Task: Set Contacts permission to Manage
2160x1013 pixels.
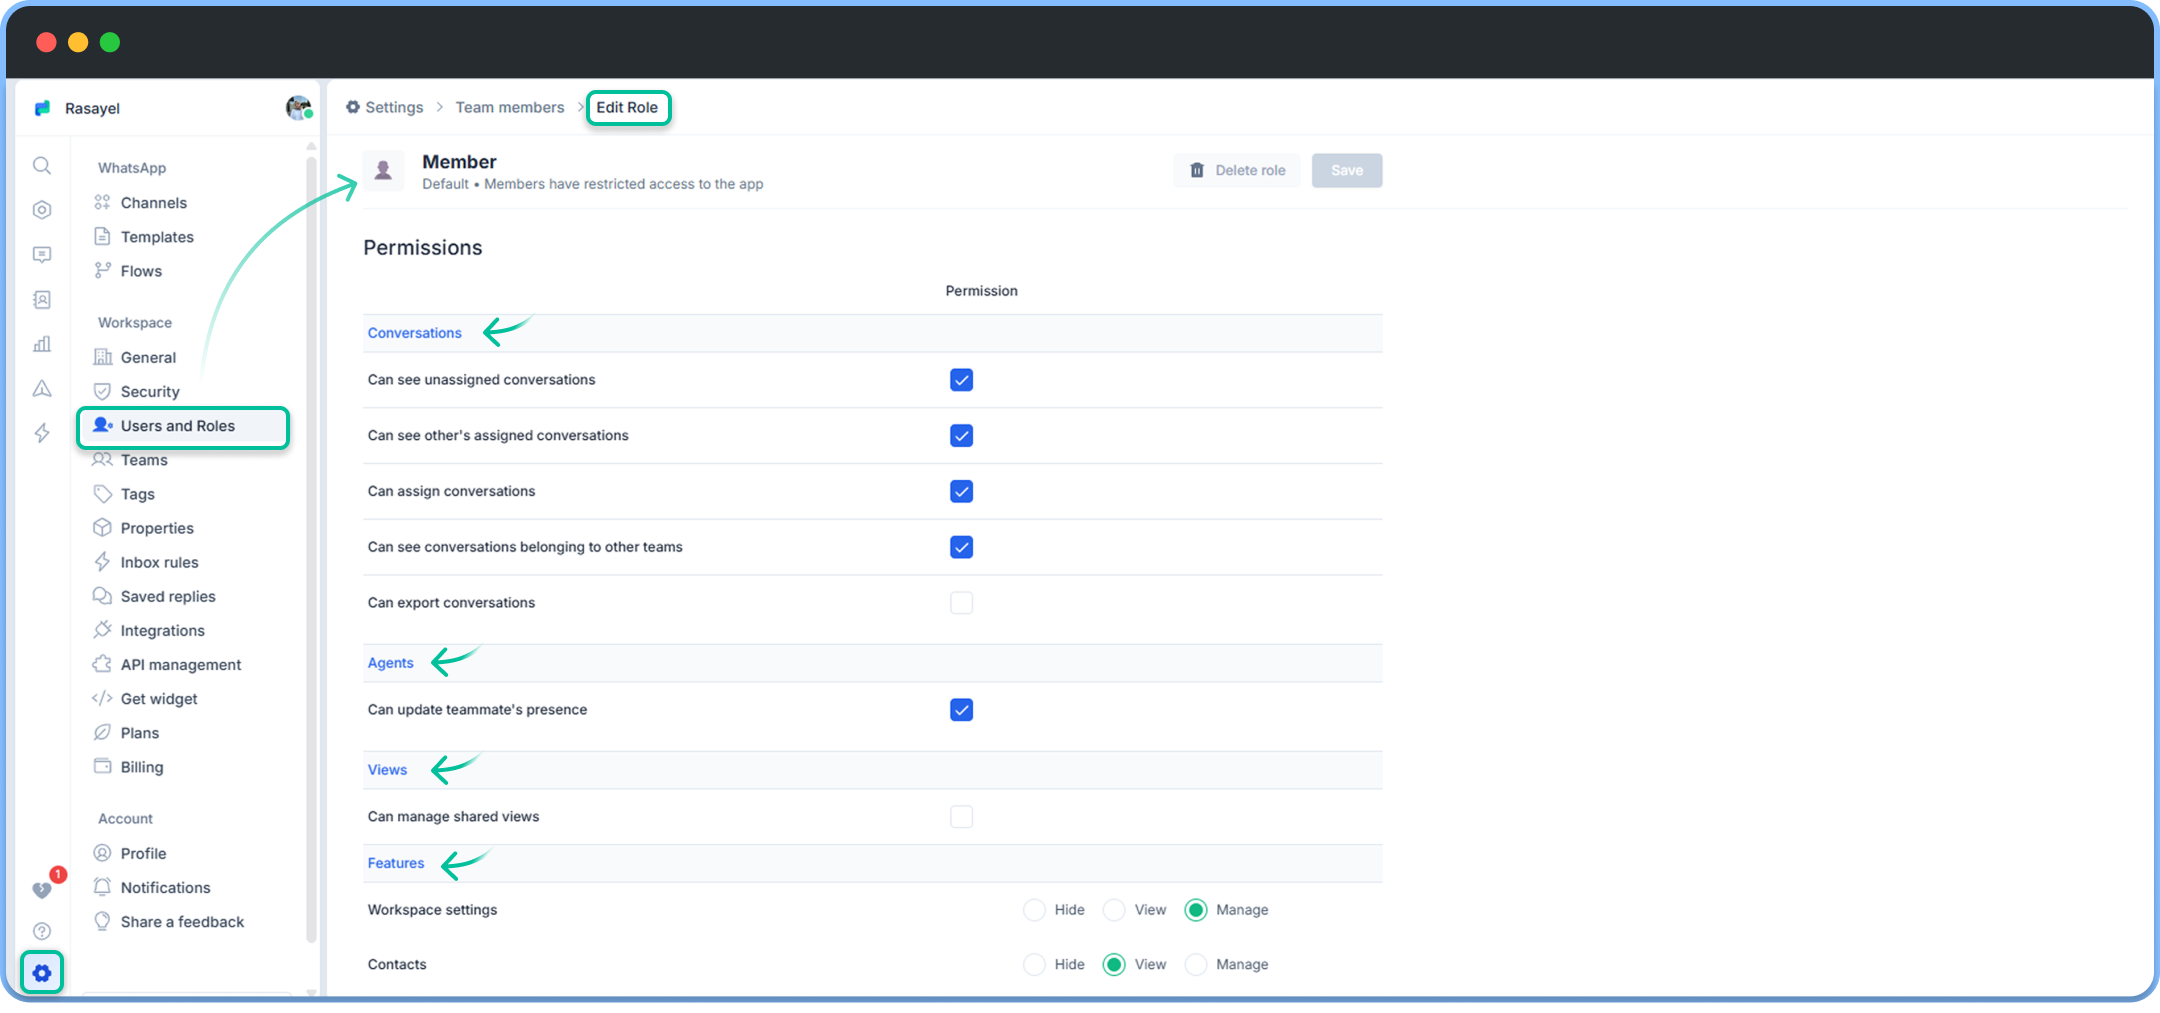Action: click(x=1196, y=964)
